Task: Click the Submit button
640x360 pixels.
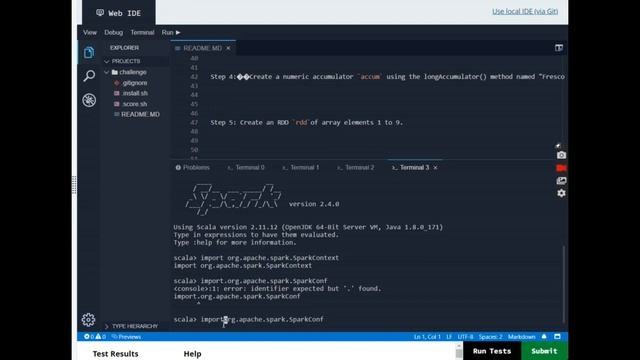Action: point(544,351)
